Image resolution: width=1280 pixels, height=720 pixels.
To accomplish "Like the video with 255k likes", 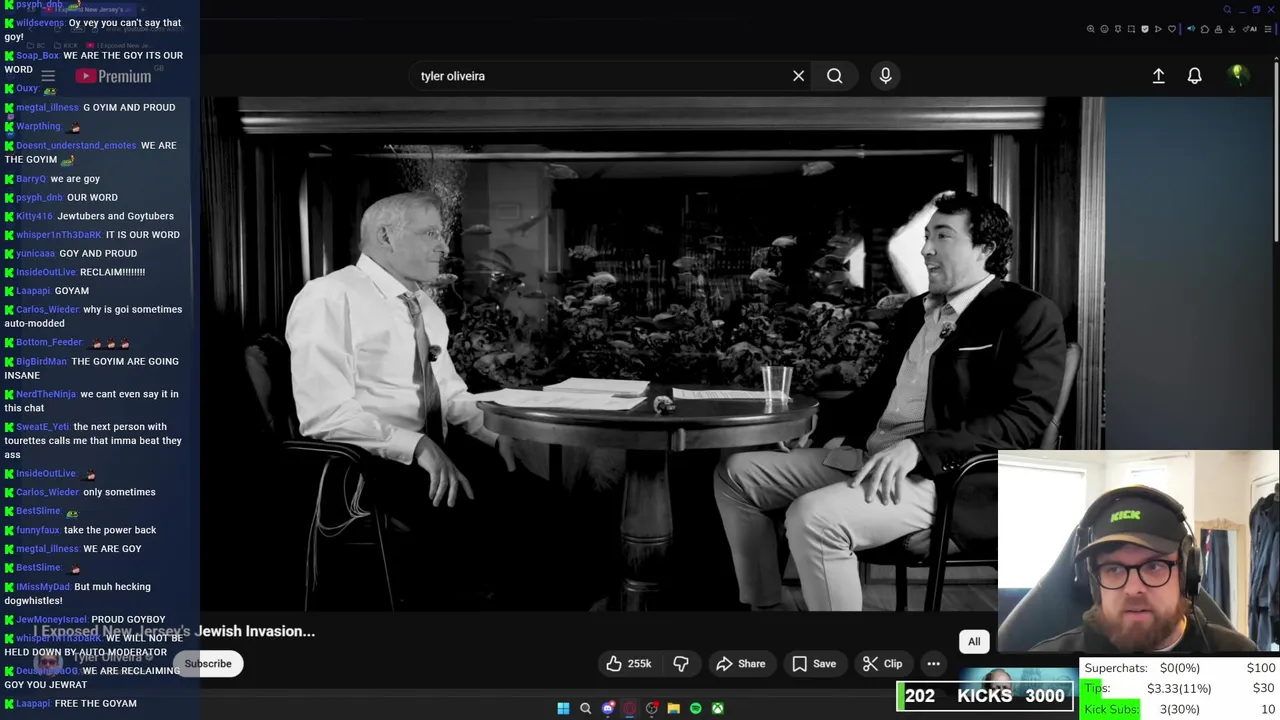I will tap(629, 664).
